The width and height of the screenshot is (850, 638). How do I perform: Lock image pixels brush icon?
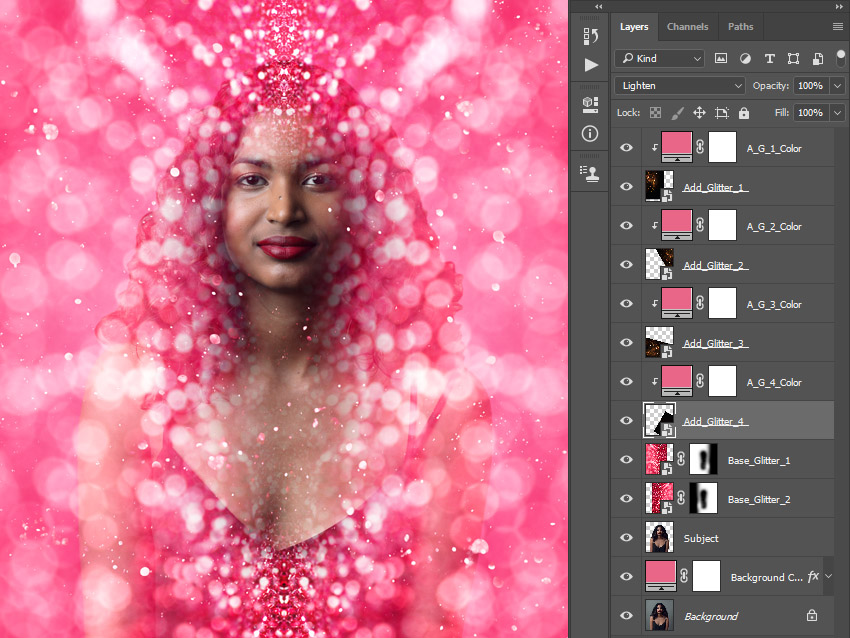click(678, 113)
